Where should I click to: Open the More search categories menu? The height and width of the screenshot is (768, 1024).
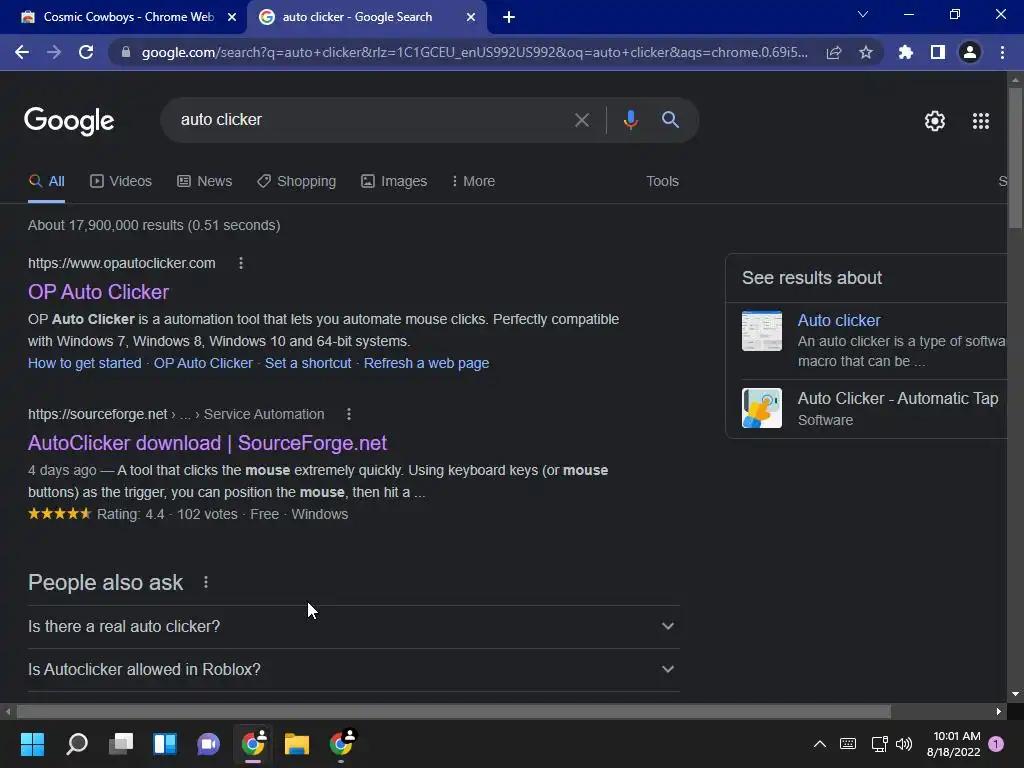[x=473, y=182]
